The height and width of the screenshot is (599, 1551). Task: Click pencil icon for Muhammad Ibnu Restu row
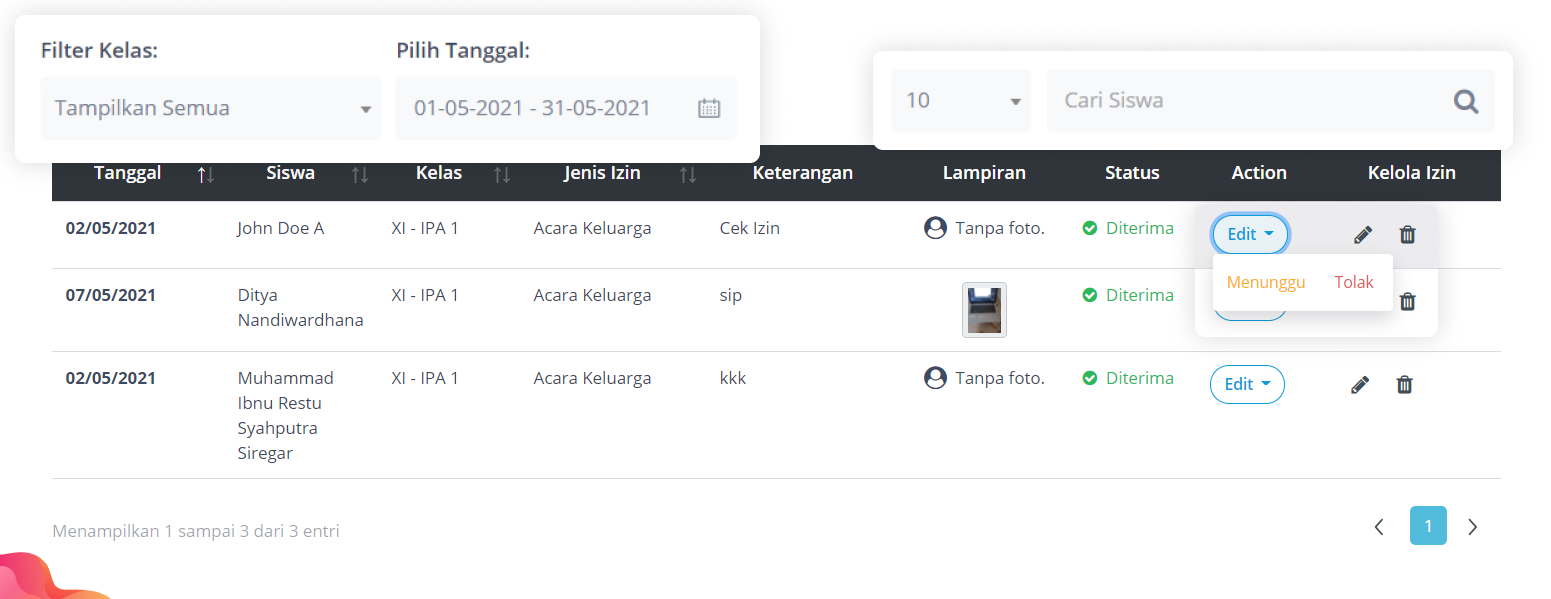pyautogui.click(x=1360, y=385)
